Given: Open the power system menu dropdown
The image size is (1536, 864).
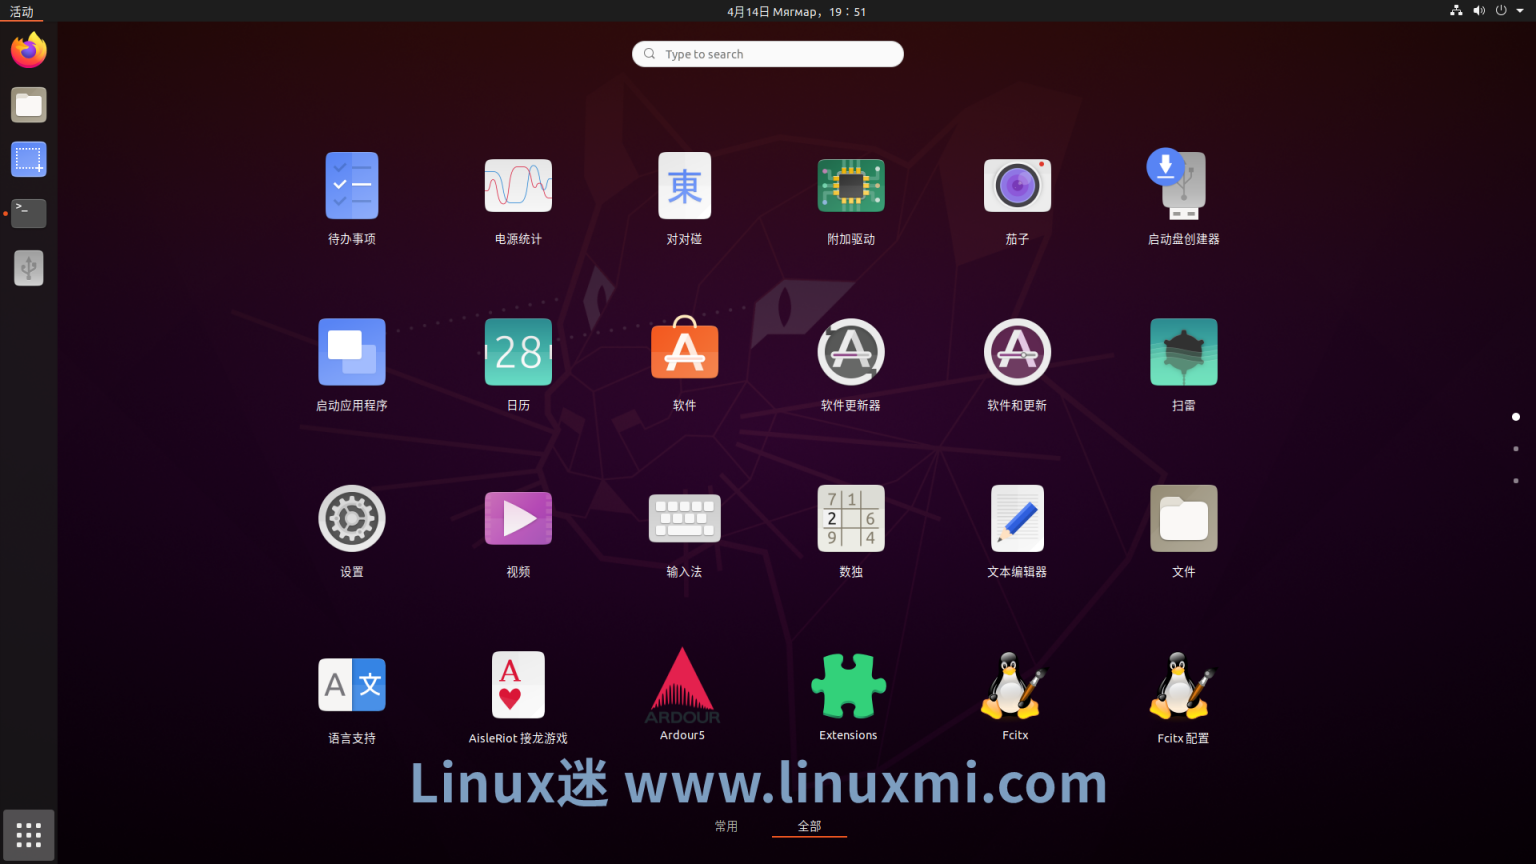Looking at the screenshot, I should pyautogui.click(x=1509, y=11).
